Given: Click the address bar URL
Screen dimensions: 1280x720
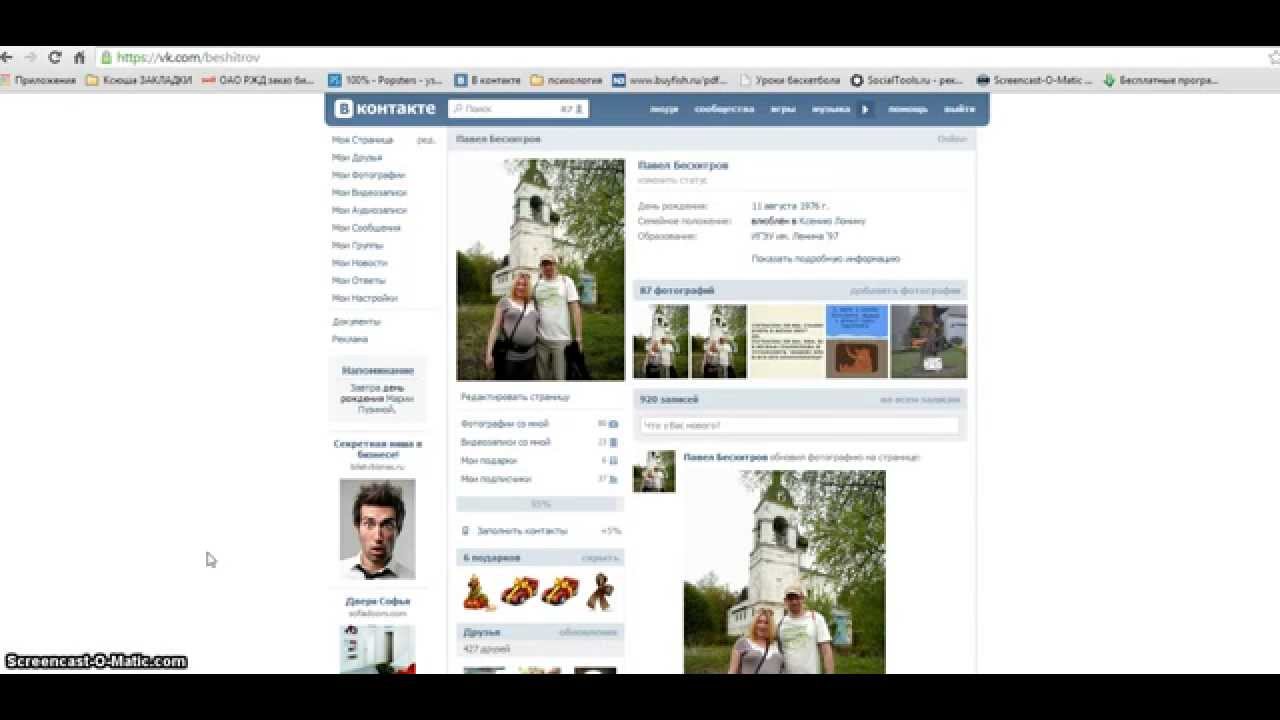Looking at the screenshot, I should [x=189, y=58].
